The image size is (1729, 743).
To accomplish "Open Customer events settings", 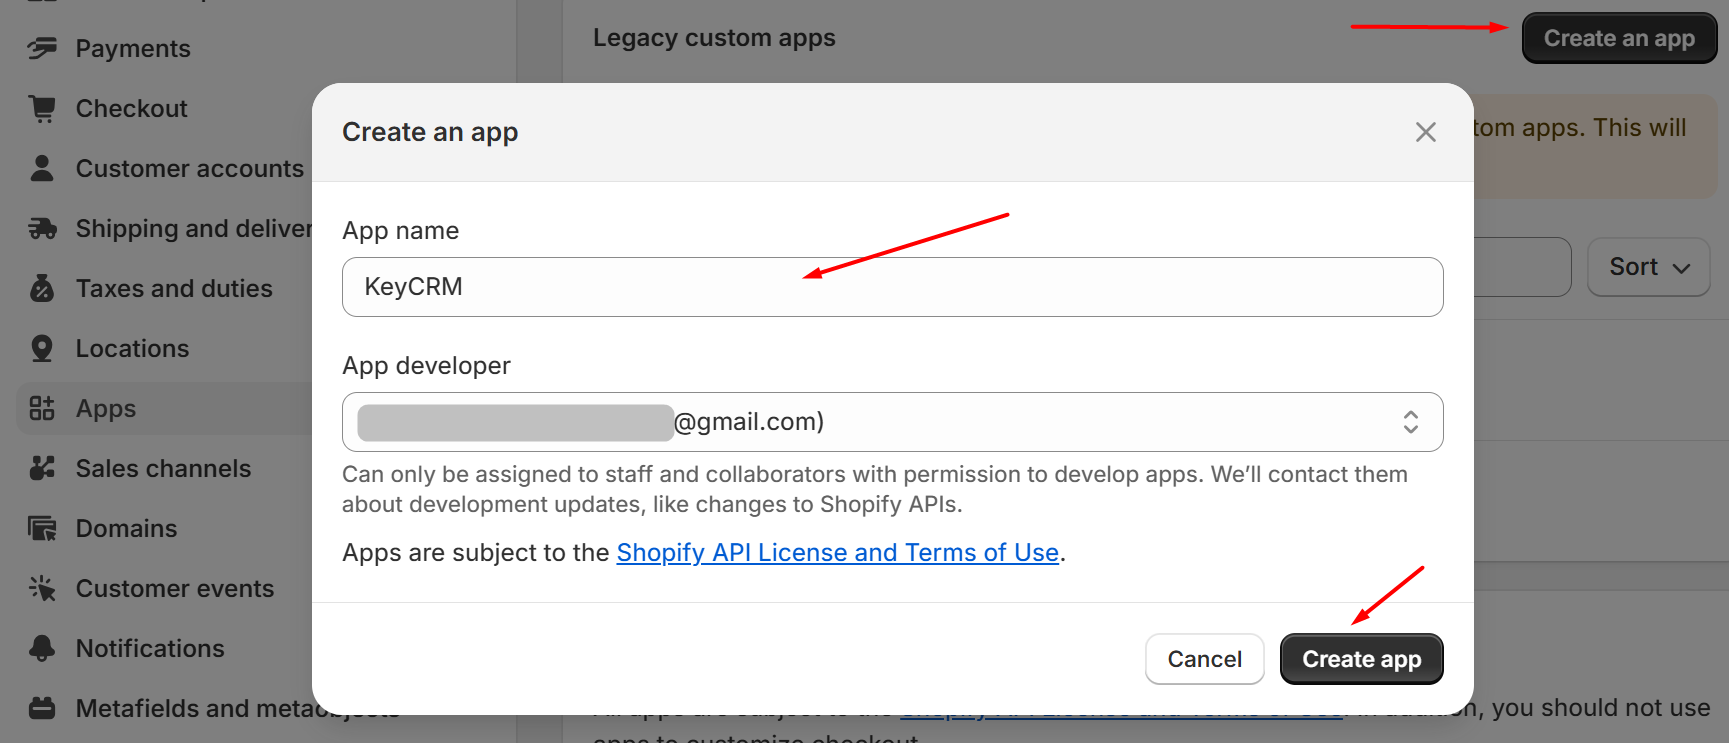I will (x=175, y=588).
